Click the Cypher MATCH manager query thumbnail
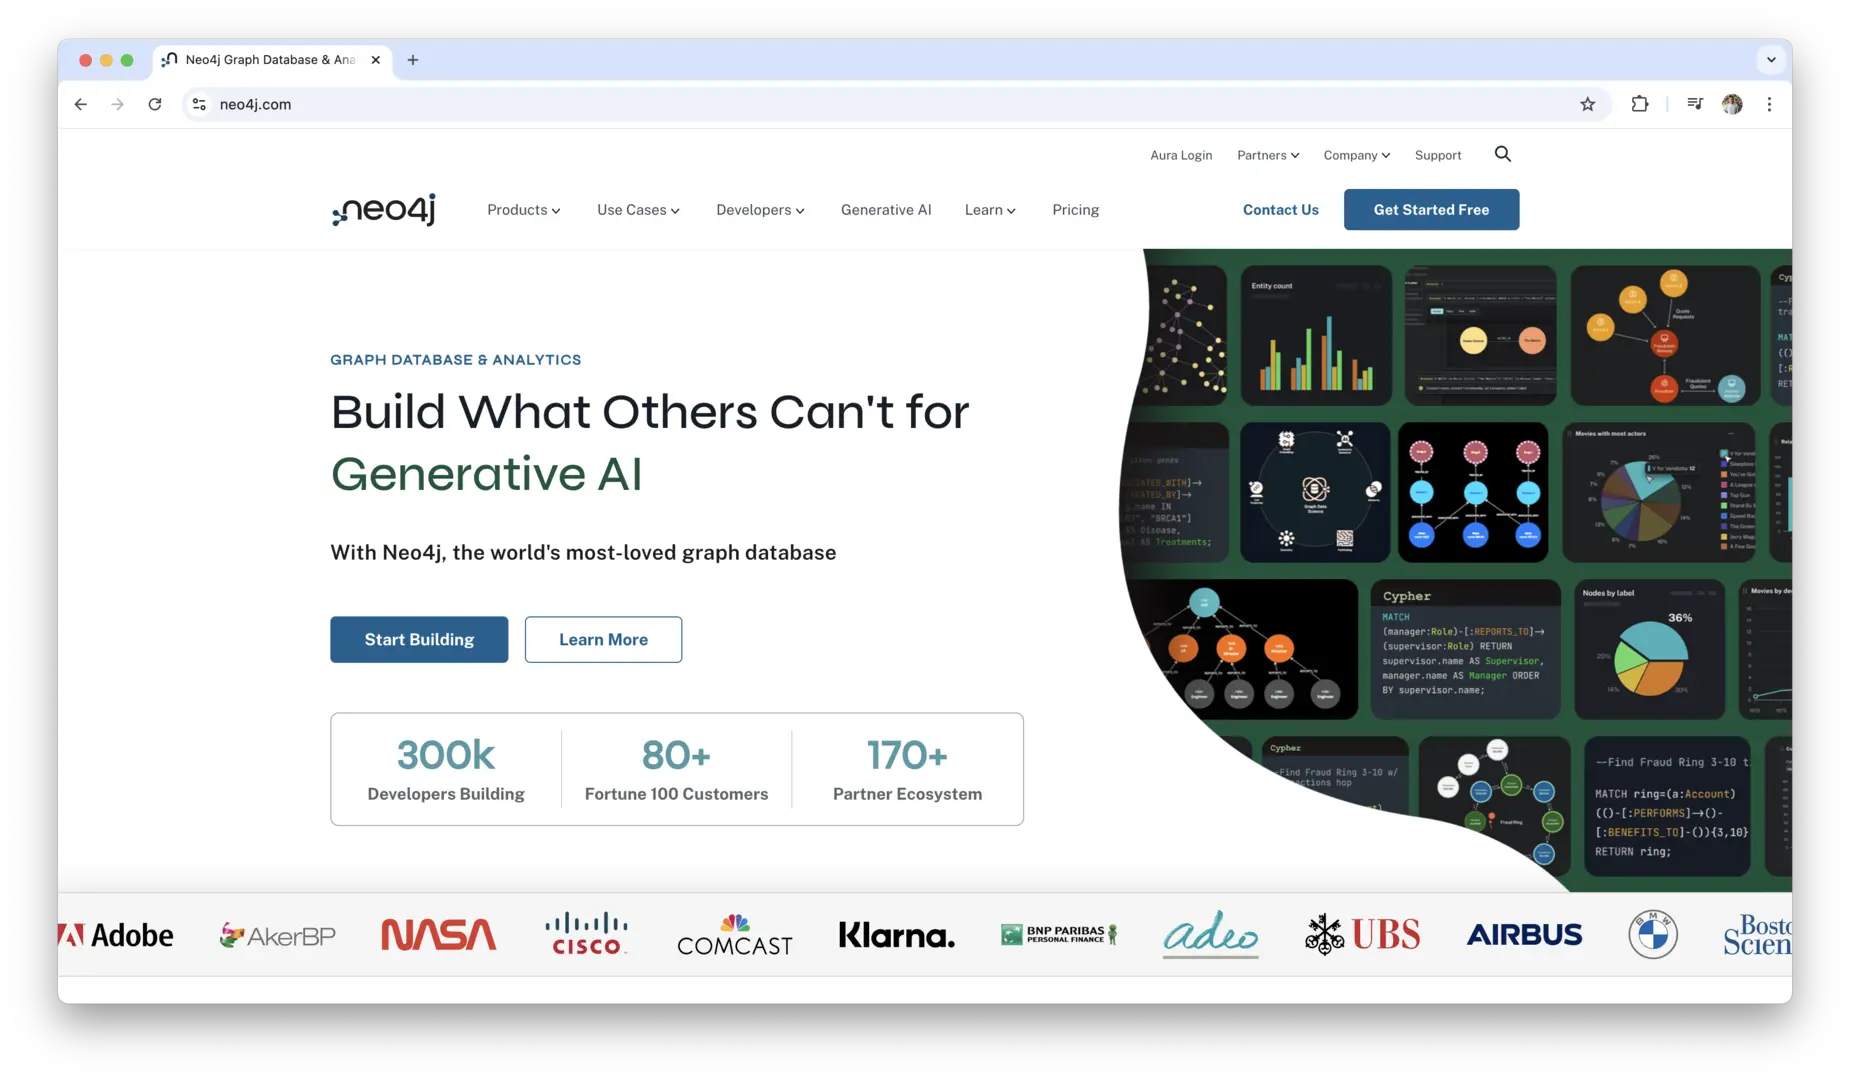Image resolution: width=1850 pixels, height=1080 pixels. [1465, 649]
